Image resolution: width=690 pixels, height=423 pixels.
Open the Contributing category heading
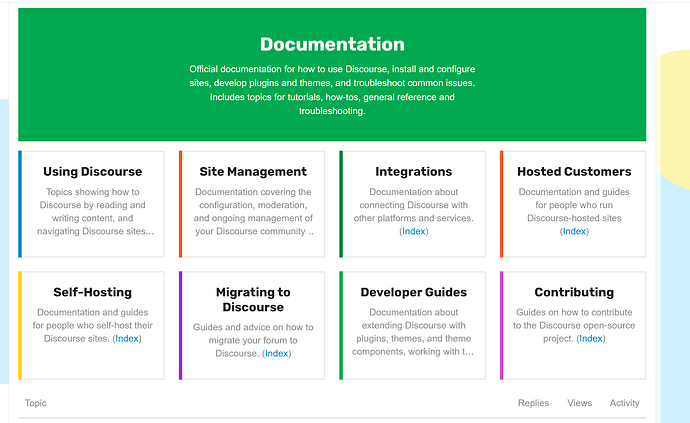coord(574,292)
